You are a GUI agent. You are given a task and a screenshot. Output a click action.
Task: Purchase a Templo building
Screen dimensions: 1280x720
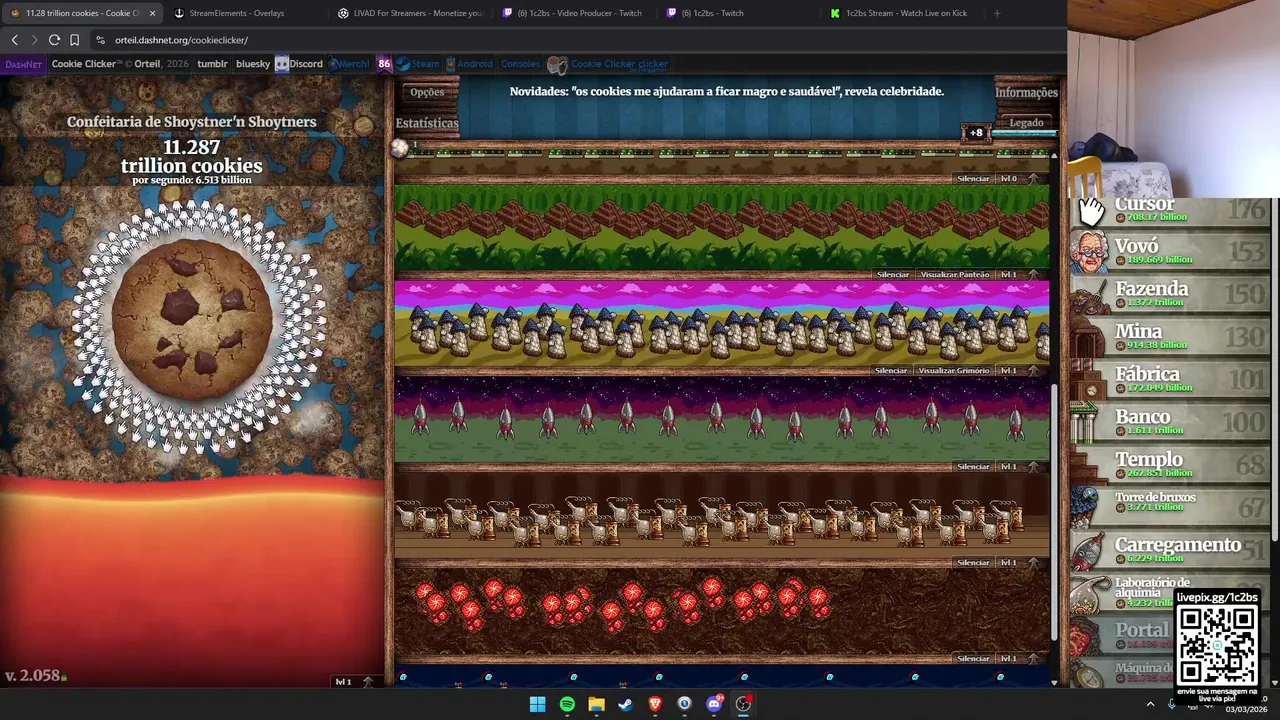pos(1172,465)
